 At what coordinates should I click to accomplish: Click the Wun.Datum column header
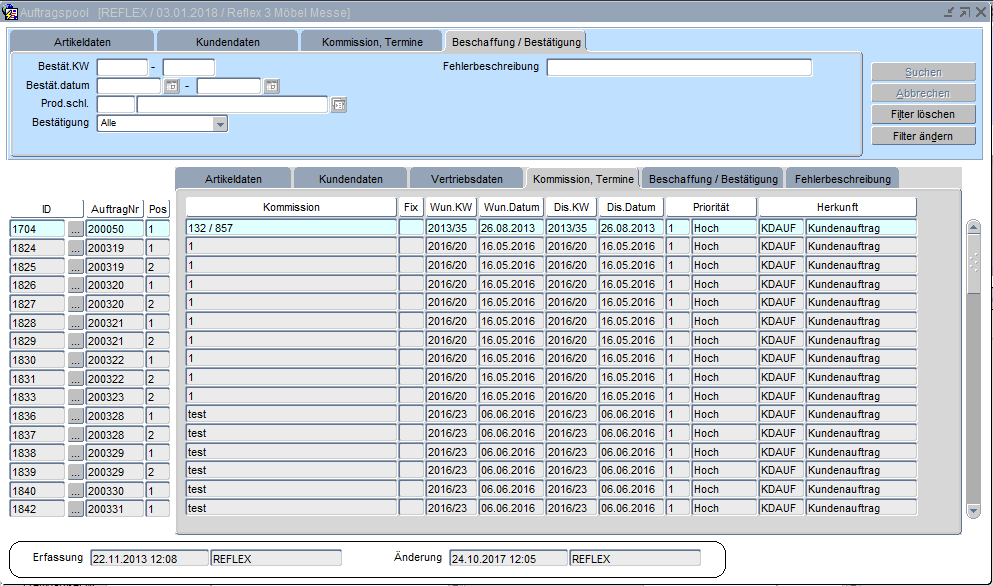tap(511, 207)
